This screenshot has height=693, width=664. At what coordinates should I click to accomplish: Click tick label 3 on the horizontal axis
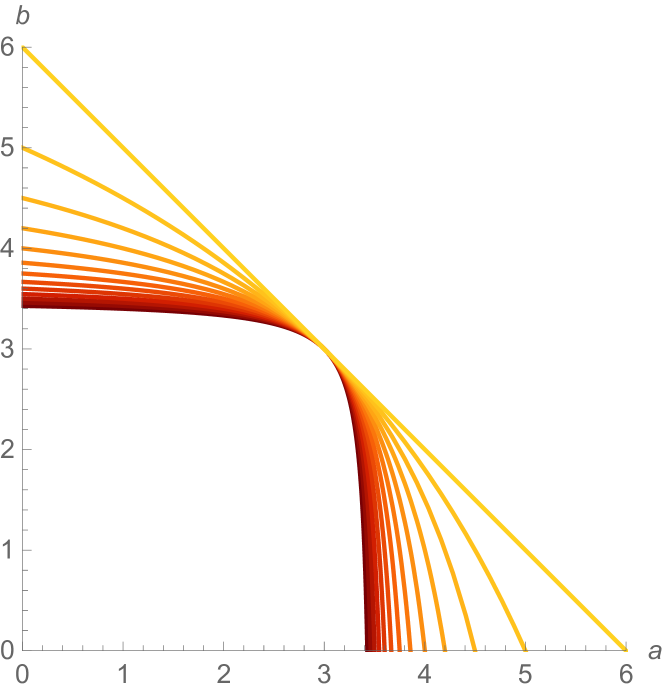coord(324,672)
